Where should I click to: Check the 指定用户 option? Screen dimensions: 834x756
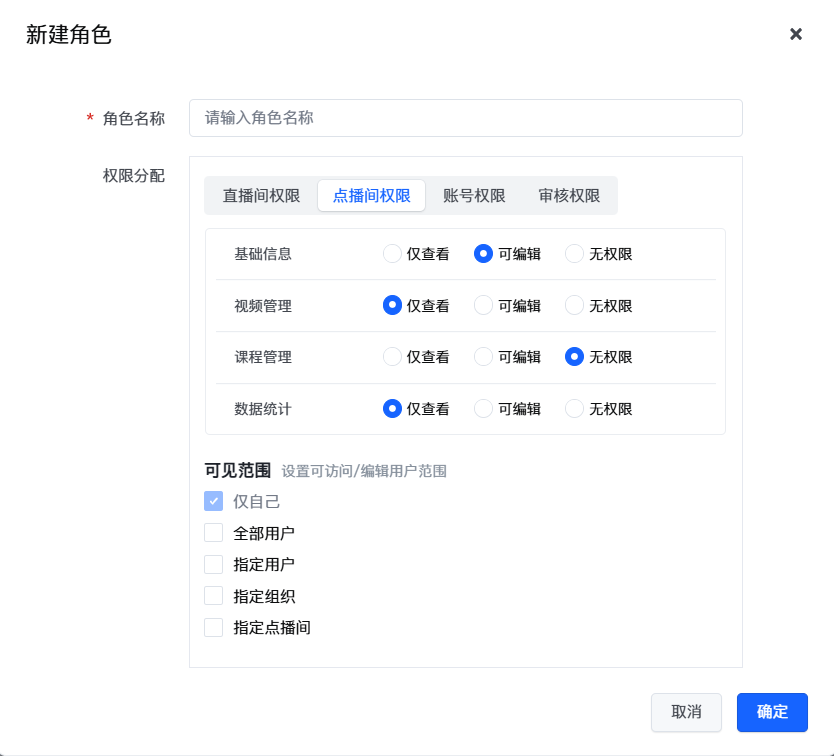point(214,564)
